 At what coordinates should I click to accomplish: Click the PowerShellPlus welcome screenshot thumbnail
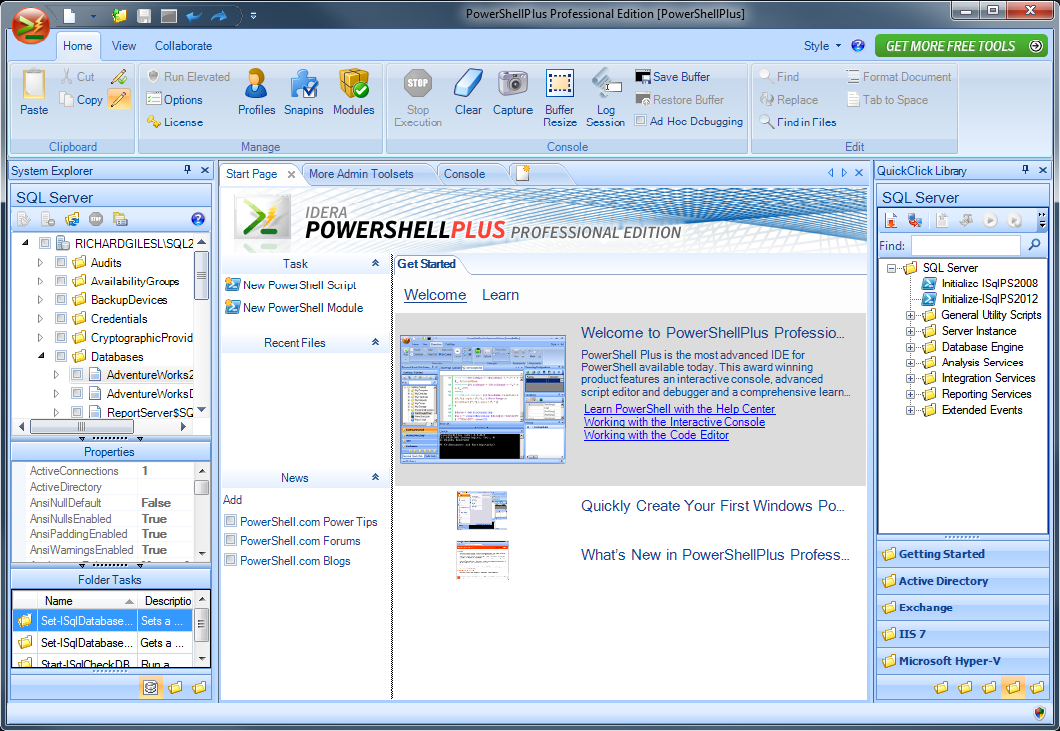483,399
